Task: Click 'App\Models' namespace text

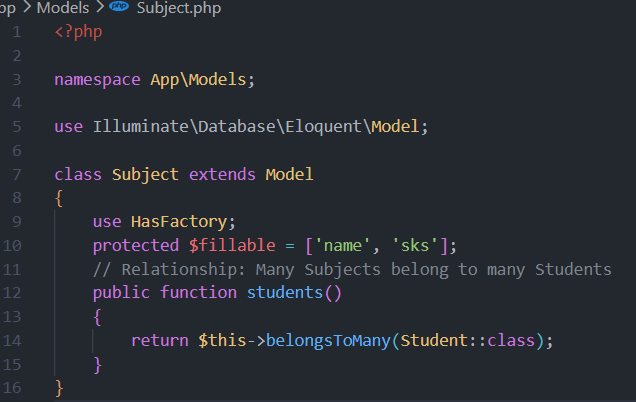Action: click(198, 80)
